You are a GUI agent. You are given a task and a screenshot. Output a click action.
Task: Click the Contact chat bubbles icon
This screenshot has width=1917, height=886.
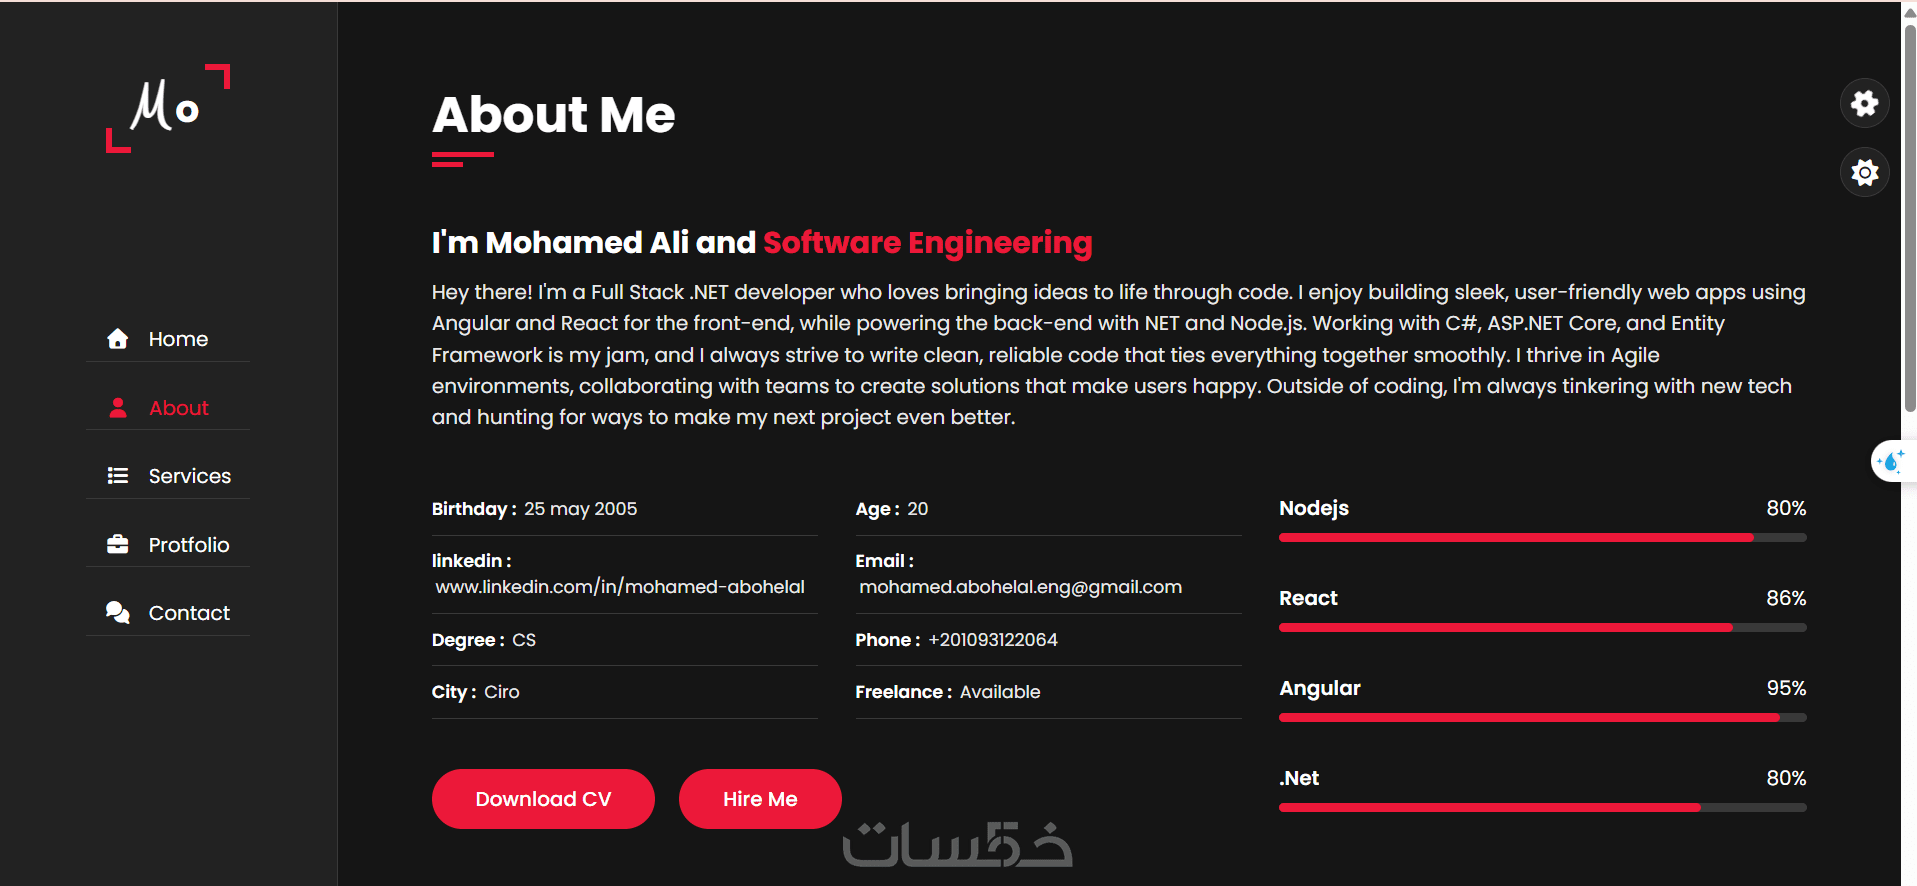118,613
